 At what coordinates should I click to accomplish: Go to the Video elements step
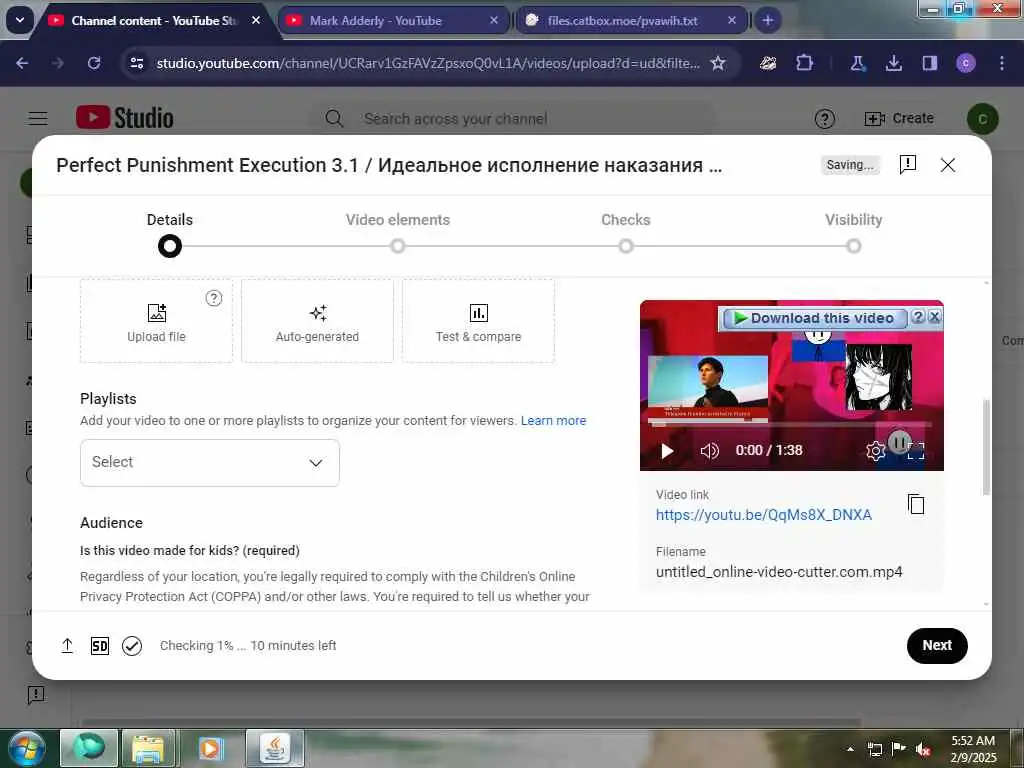coord(398,234)
